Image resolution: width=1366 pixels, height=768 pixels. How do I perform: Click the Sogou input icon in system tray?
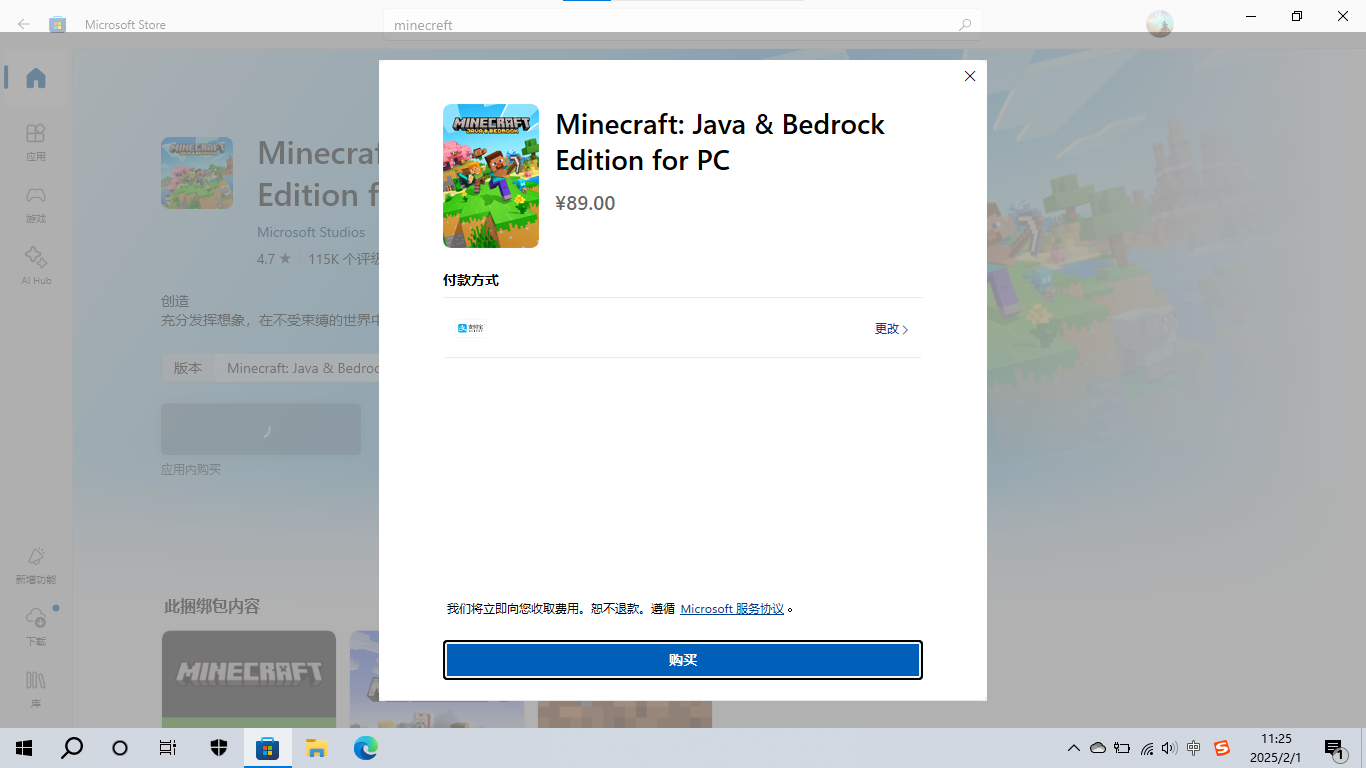(1222, 747)
